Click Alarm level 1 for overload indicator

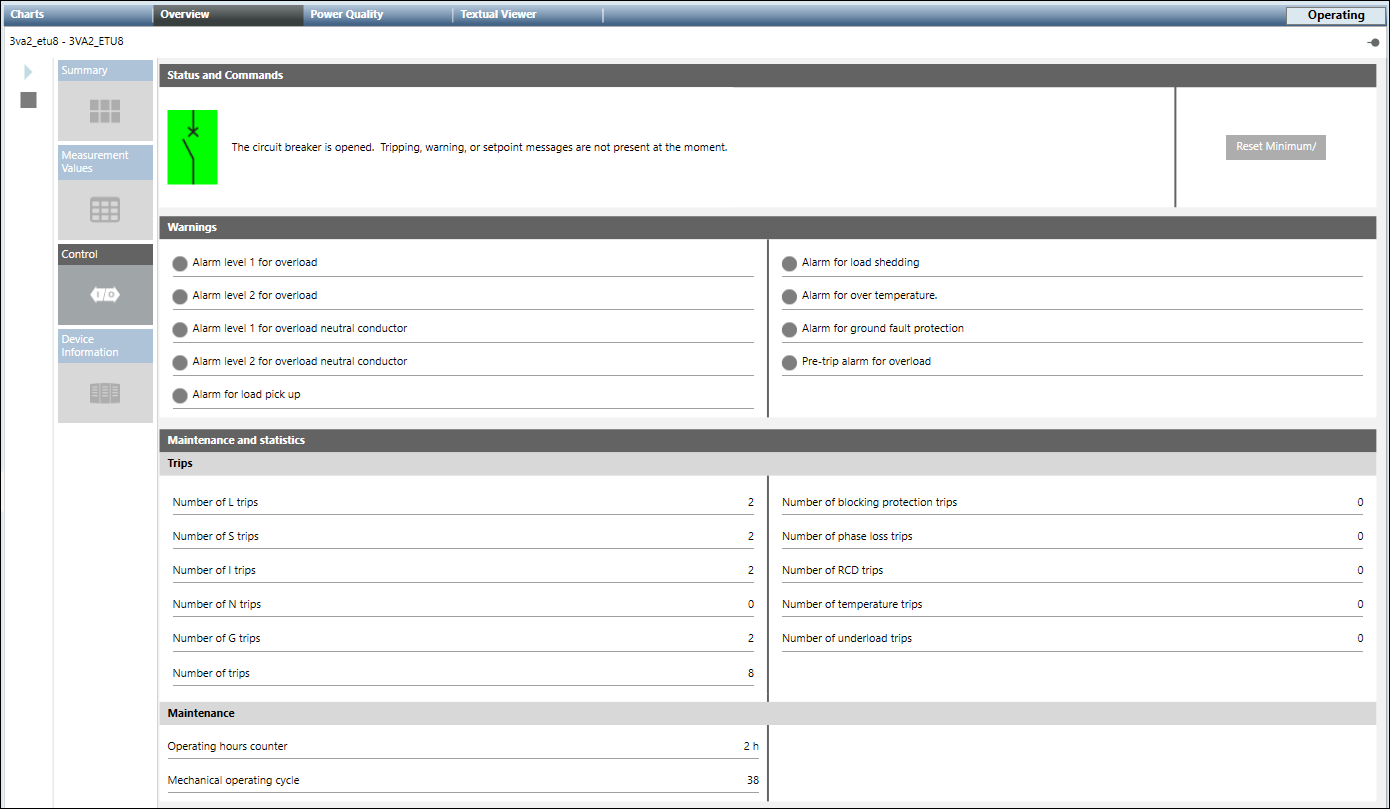coord(180,264)
